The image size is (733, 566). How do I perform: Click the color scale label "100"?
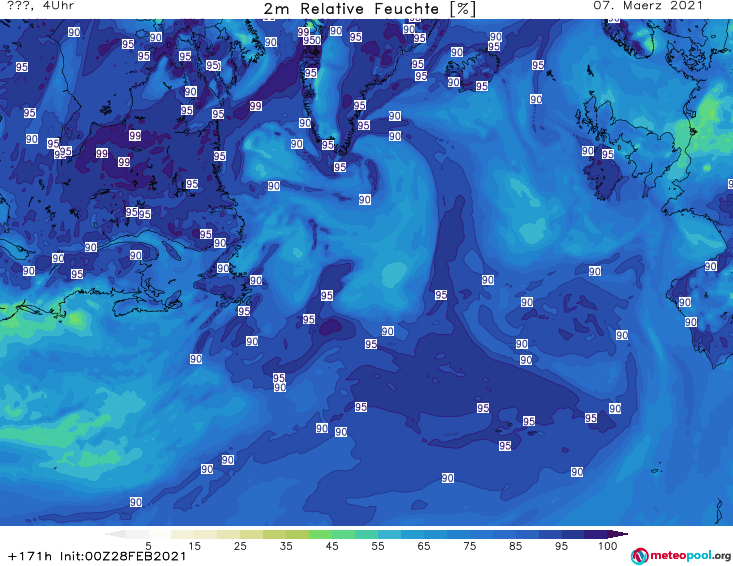click(x=607, y=546)
